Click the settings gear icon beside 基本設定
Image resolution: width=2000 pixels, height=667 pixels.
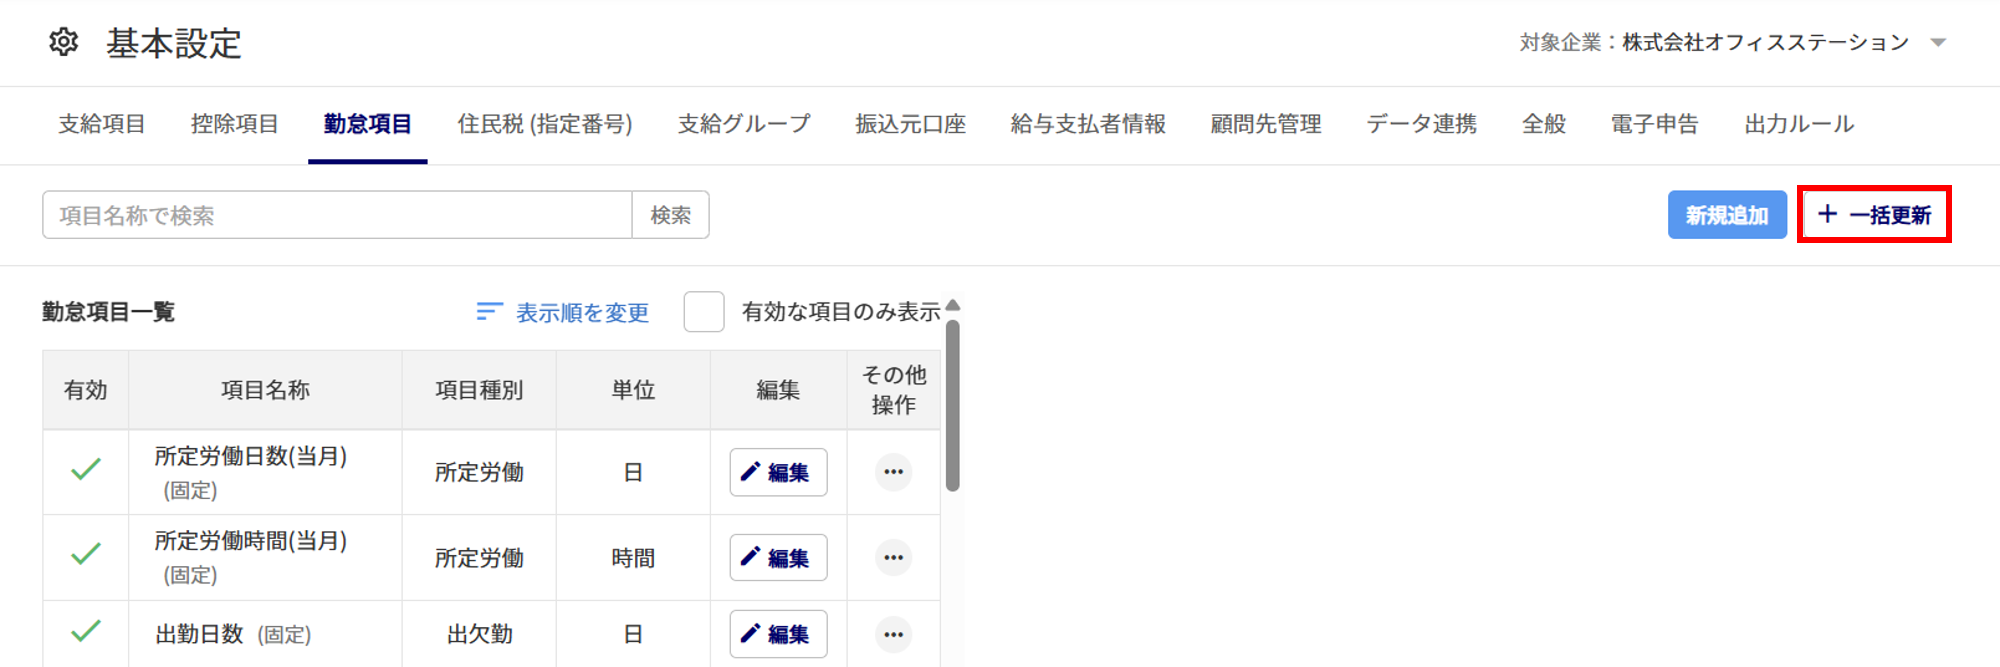click(x=64, y=42)
